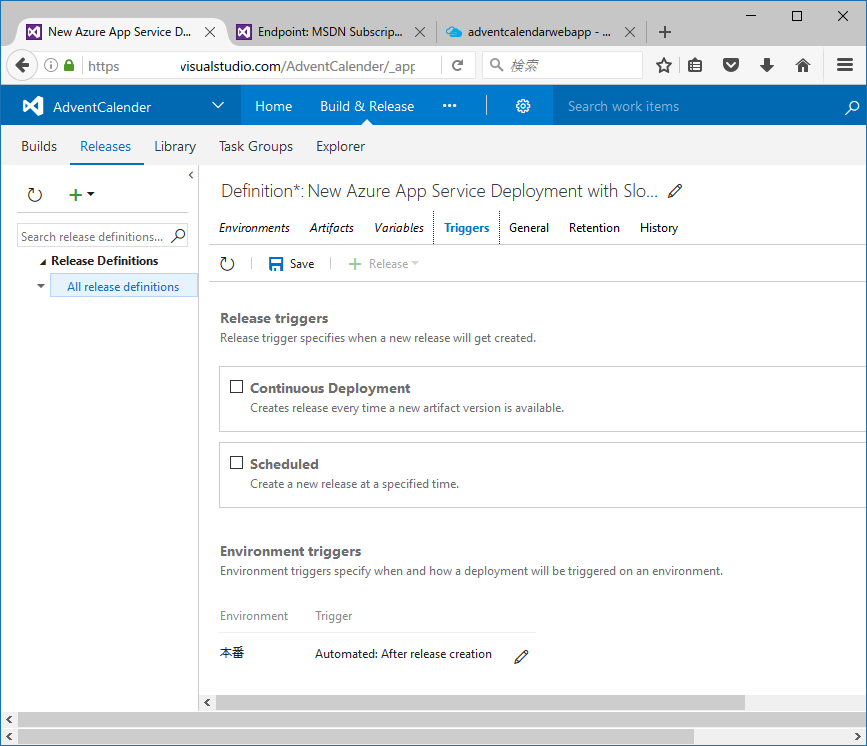The height and width of the screenshot is (746, 867).
Task: Open the more hubs ellipsis menu
Action: click(450, 106)
